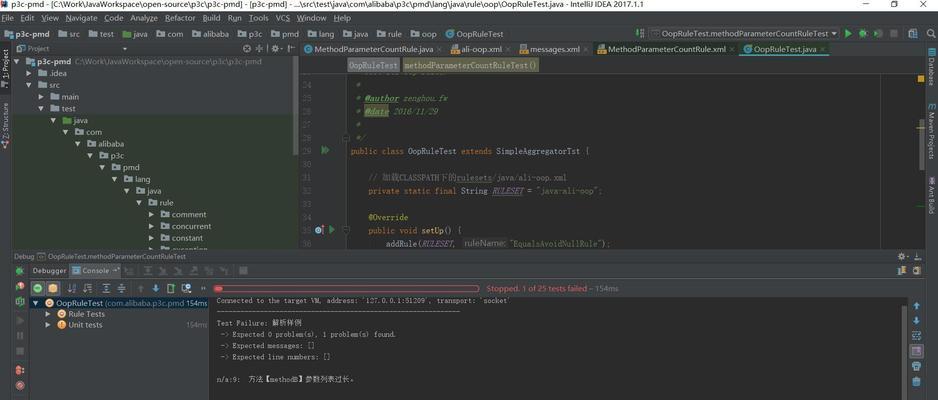This screenshot has height=400, width=938.
Task: Click the Make Project build icon
Action: click(639, 34)
